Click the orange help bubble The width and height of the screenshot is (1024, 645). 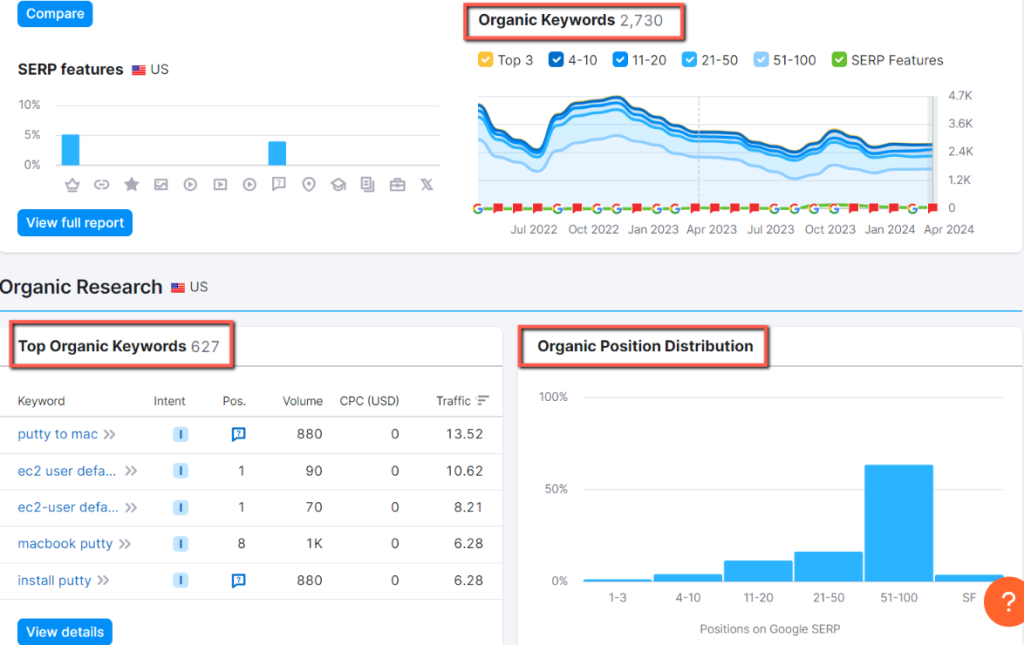click(1005, 601)
